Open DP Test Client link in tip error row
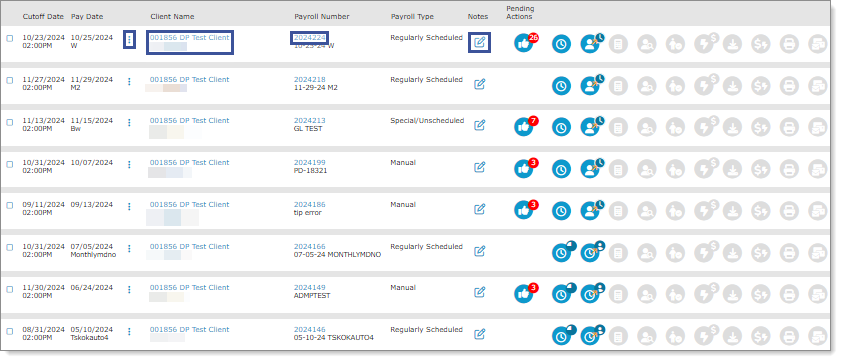The image size is (841, 361). [189, 204]
